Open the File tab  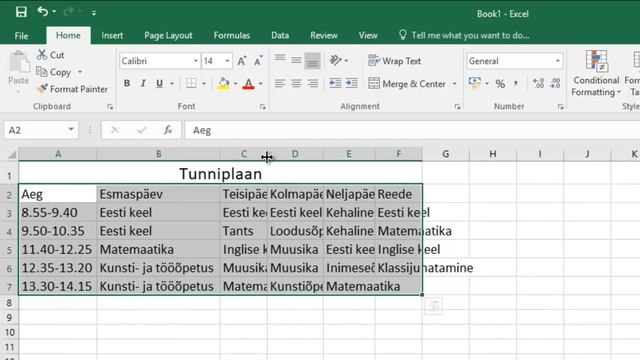[x=21, y=36]
